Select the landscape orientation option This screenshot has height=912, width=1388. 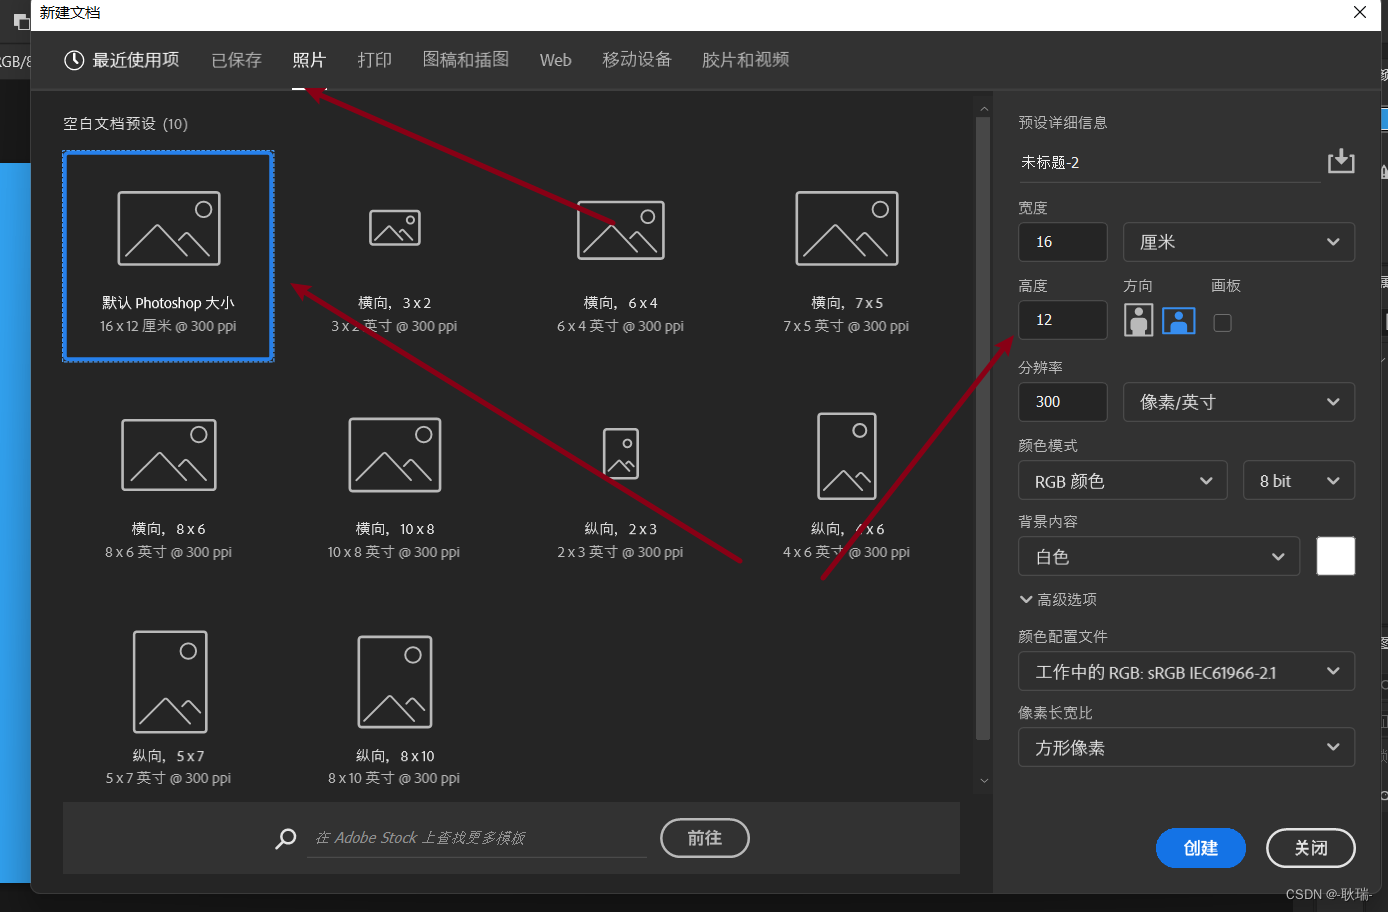[x=1179, y=321]
